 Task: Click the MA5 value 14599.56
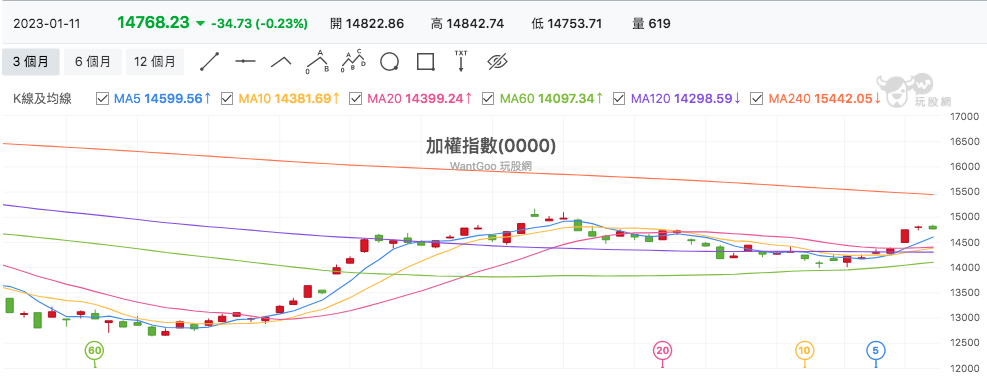(174, 99)
